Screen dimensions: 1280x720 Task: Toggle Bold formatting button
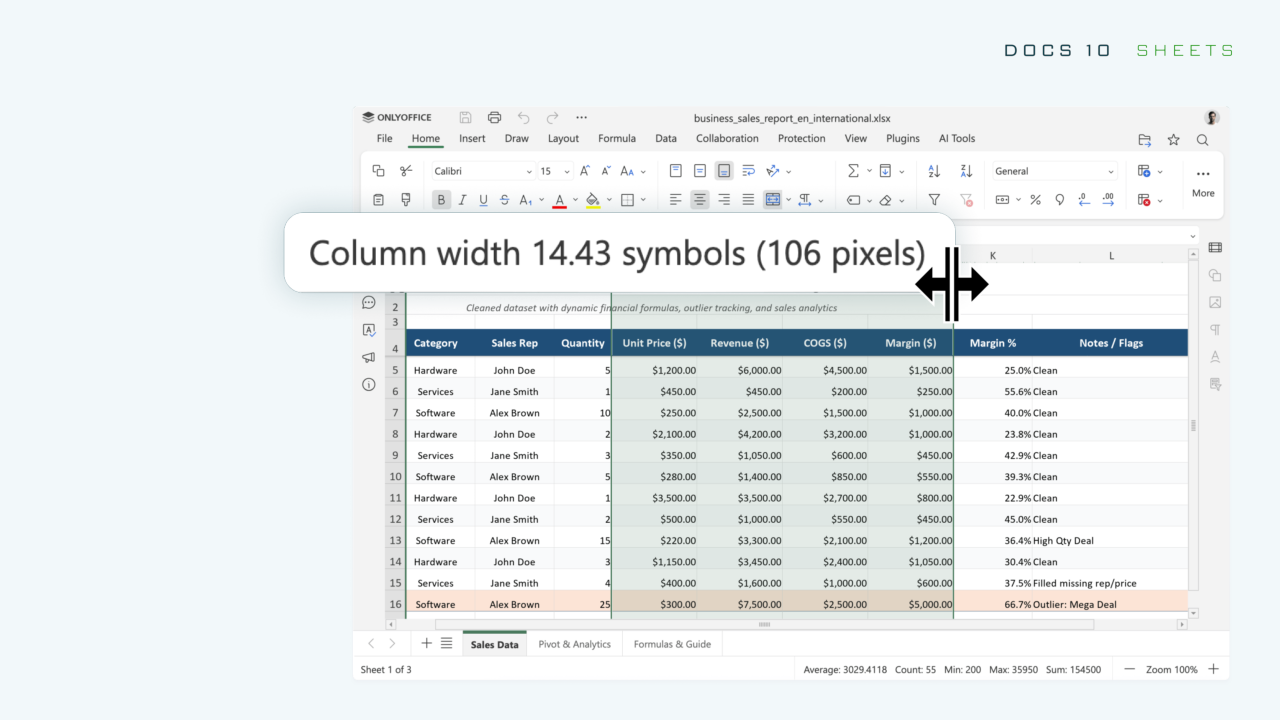pyautogui.click(x=441, y=200)
